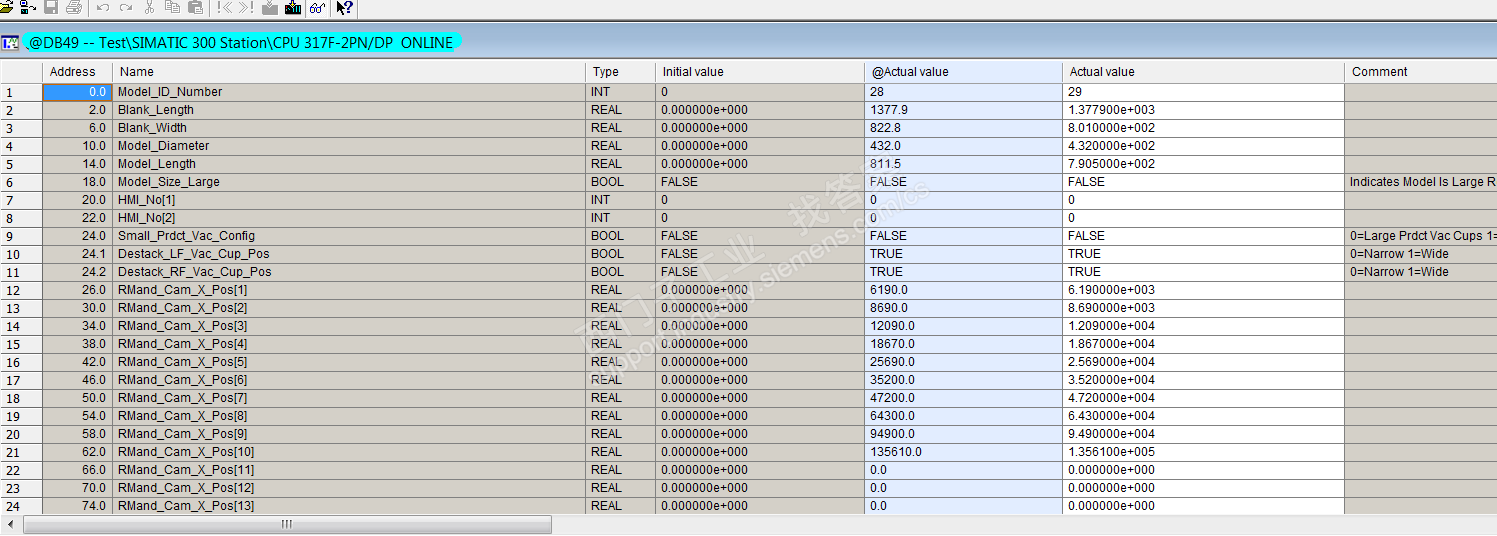This screenshot has width=1497, height=536.
Task: Toggle the Monitor glasses toolbar icon
Action: [x=317, y=7]
